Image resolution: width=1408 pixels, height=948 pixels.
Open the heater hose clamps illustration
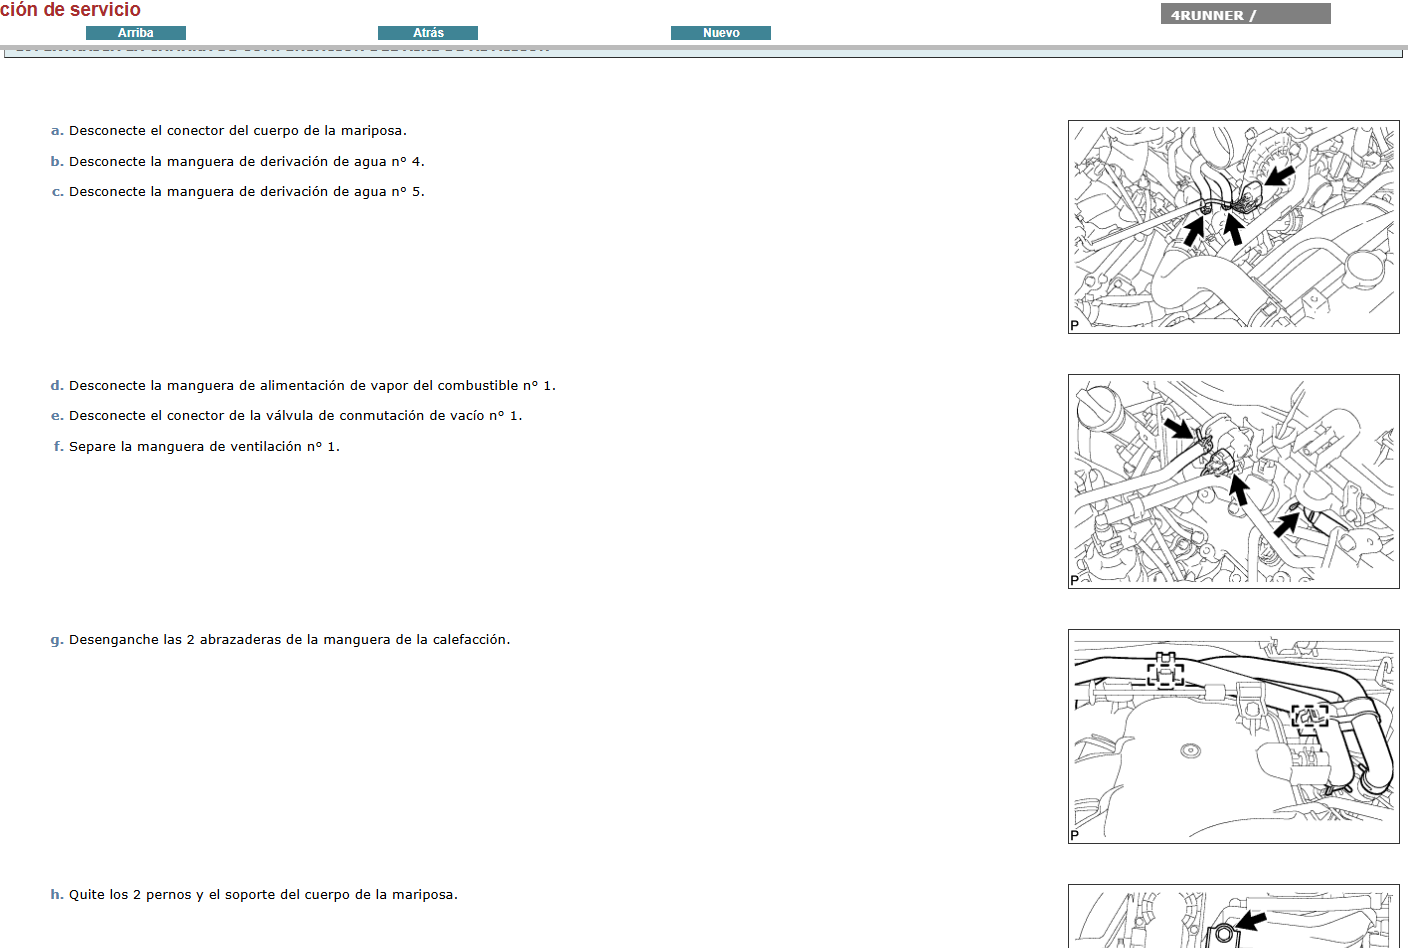coord(1233,736)
